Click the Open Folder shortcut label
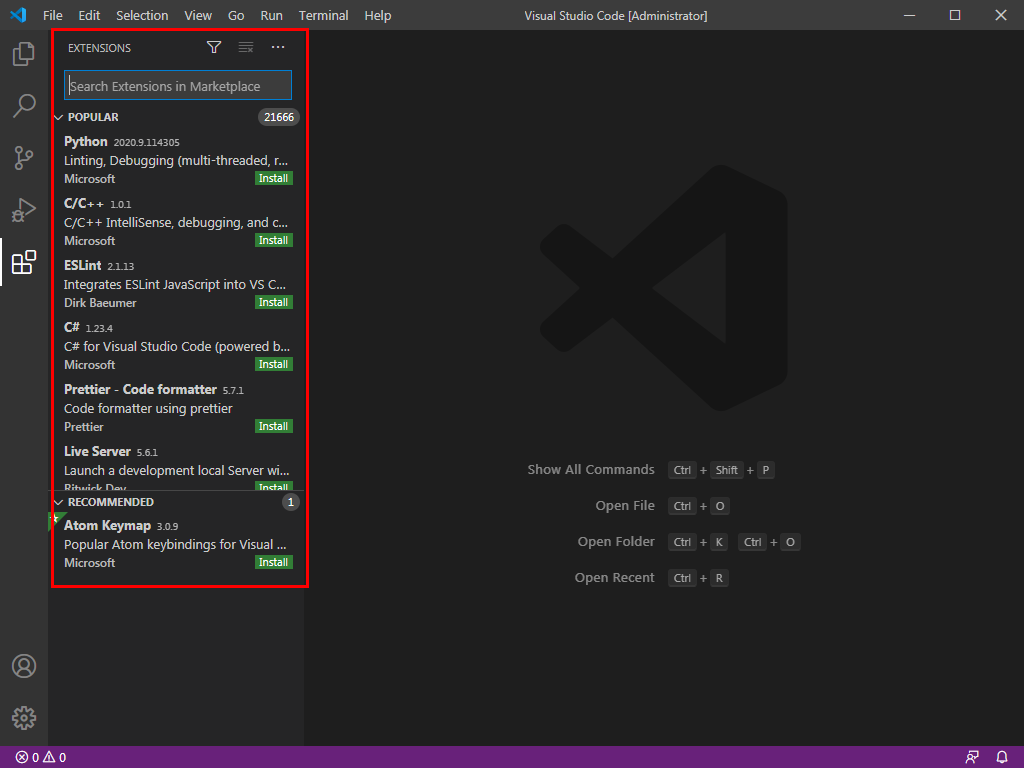This screenshot has height=768, width=1024. point(616,541)
